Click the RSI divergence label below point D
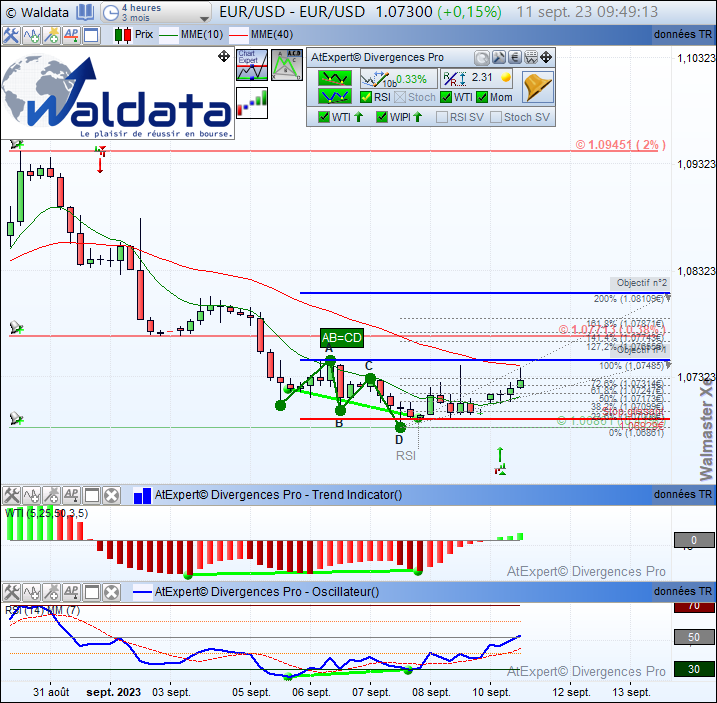The width and height of the screenshot is (717, 703). pos(406,456)
